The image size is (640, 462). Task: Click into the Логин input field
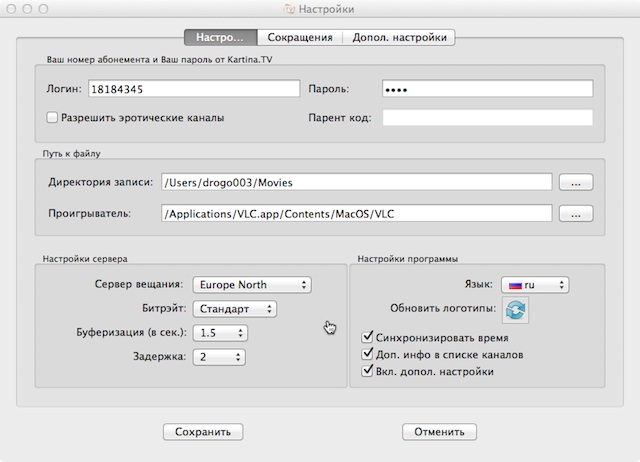pyautogui.click(x=193, y=89)
